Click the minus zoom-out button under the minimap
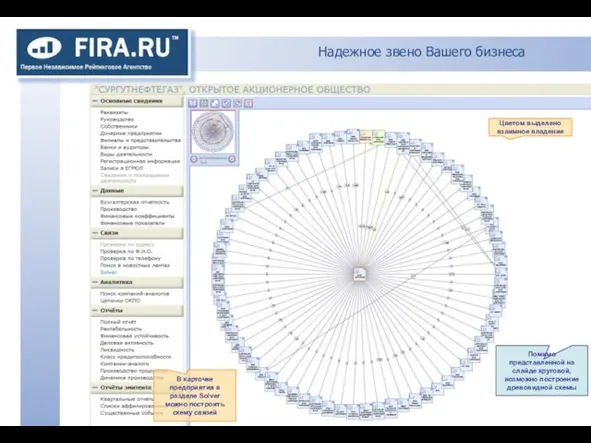Image resolution: width=591 pixels, height=443 pixels. tap(194, 159)
